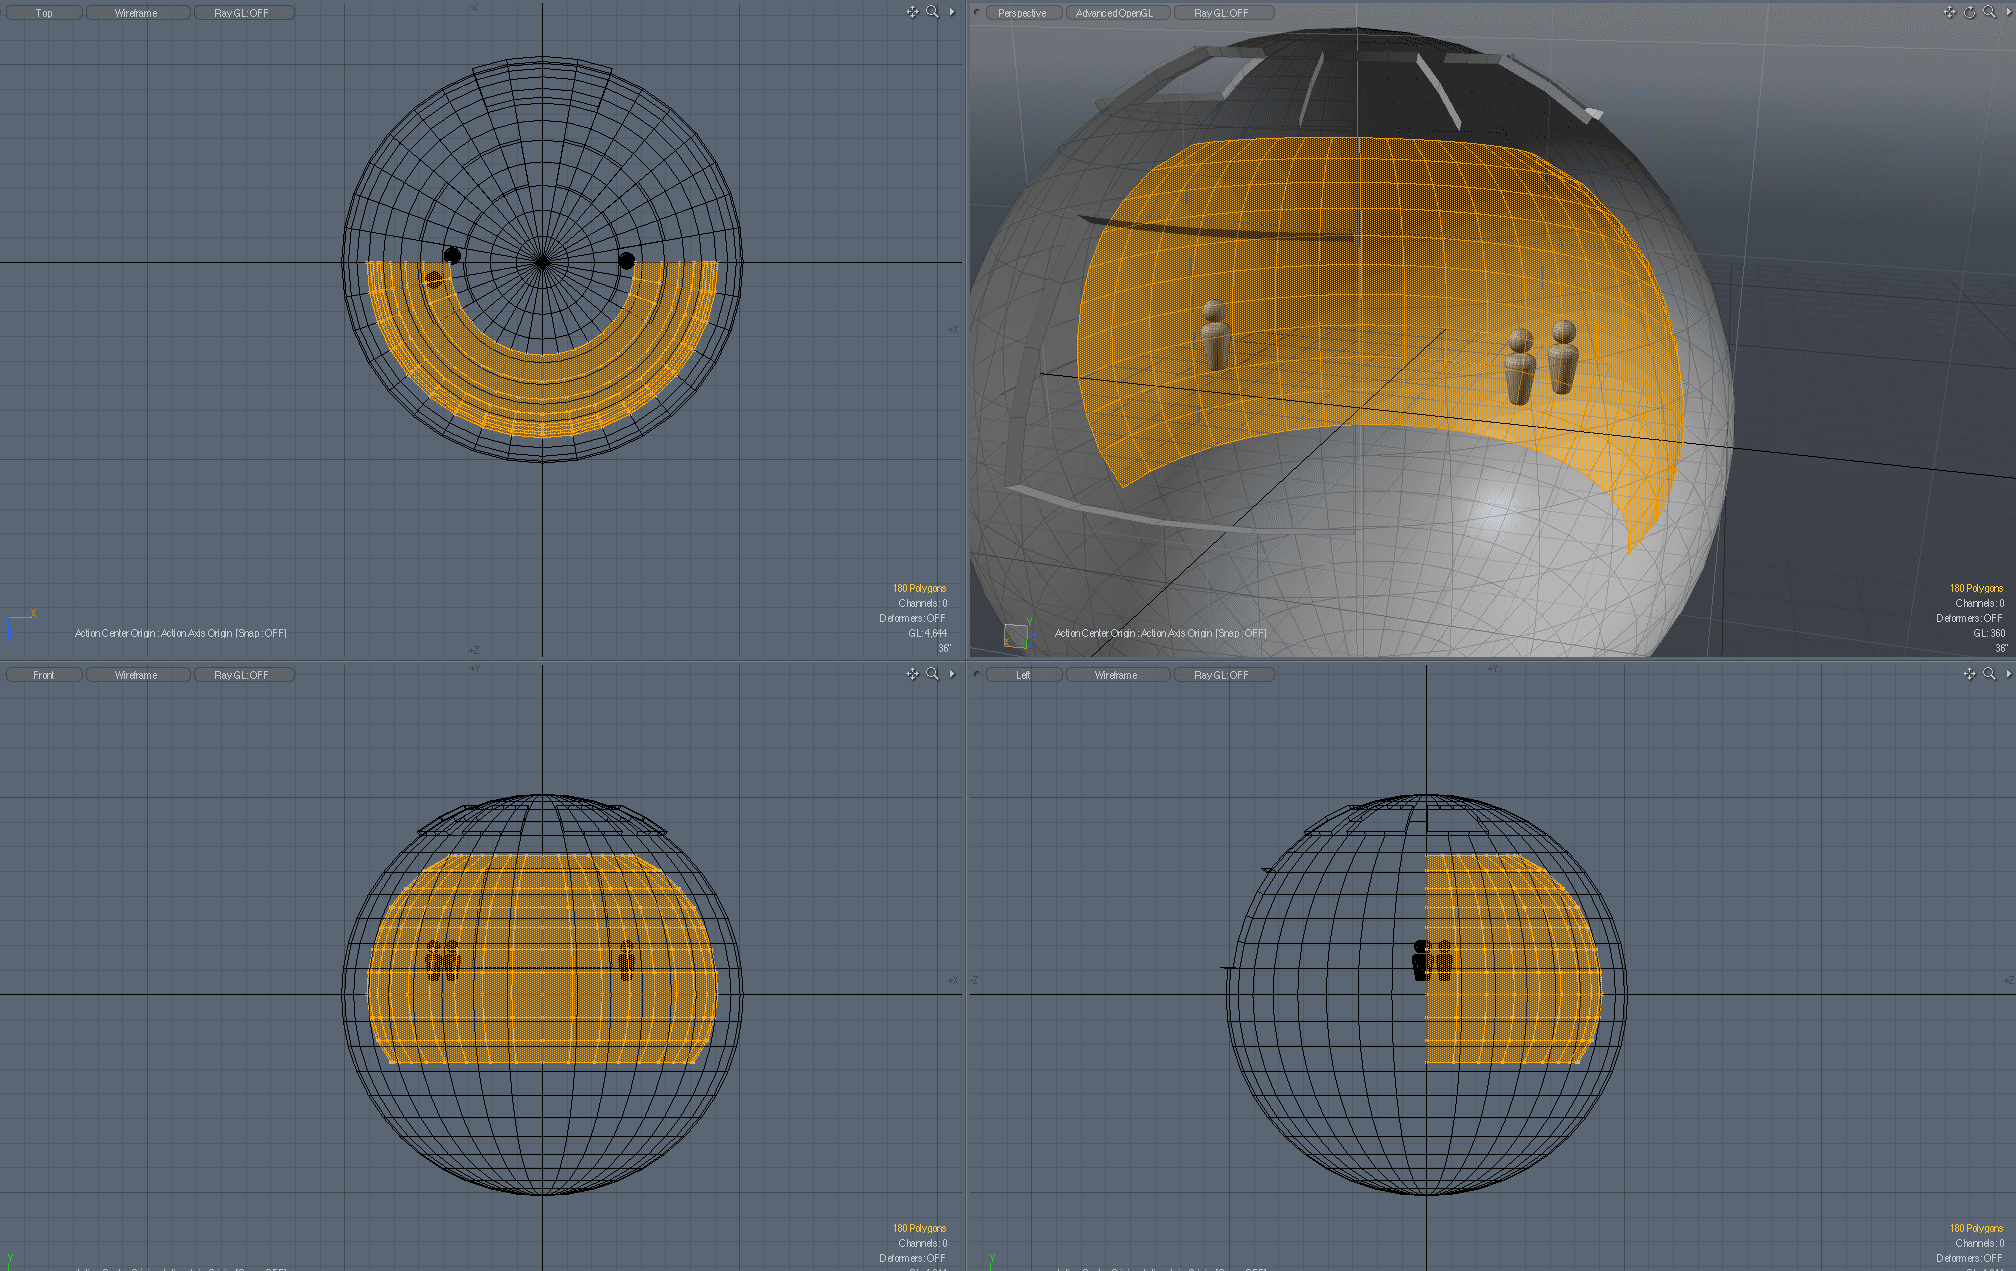
Task: Open the Top view type dropdown
Action: pos(44,13)
